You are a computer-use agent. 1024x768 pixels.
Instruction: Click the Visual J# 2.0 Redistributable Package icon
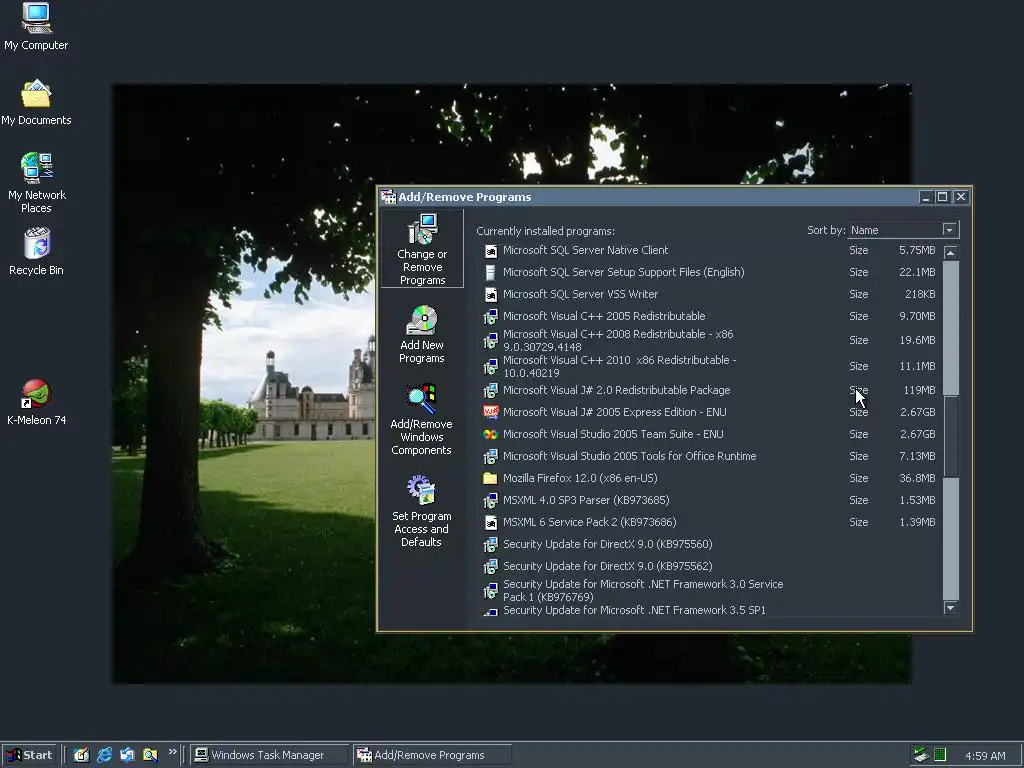[490, 391]
